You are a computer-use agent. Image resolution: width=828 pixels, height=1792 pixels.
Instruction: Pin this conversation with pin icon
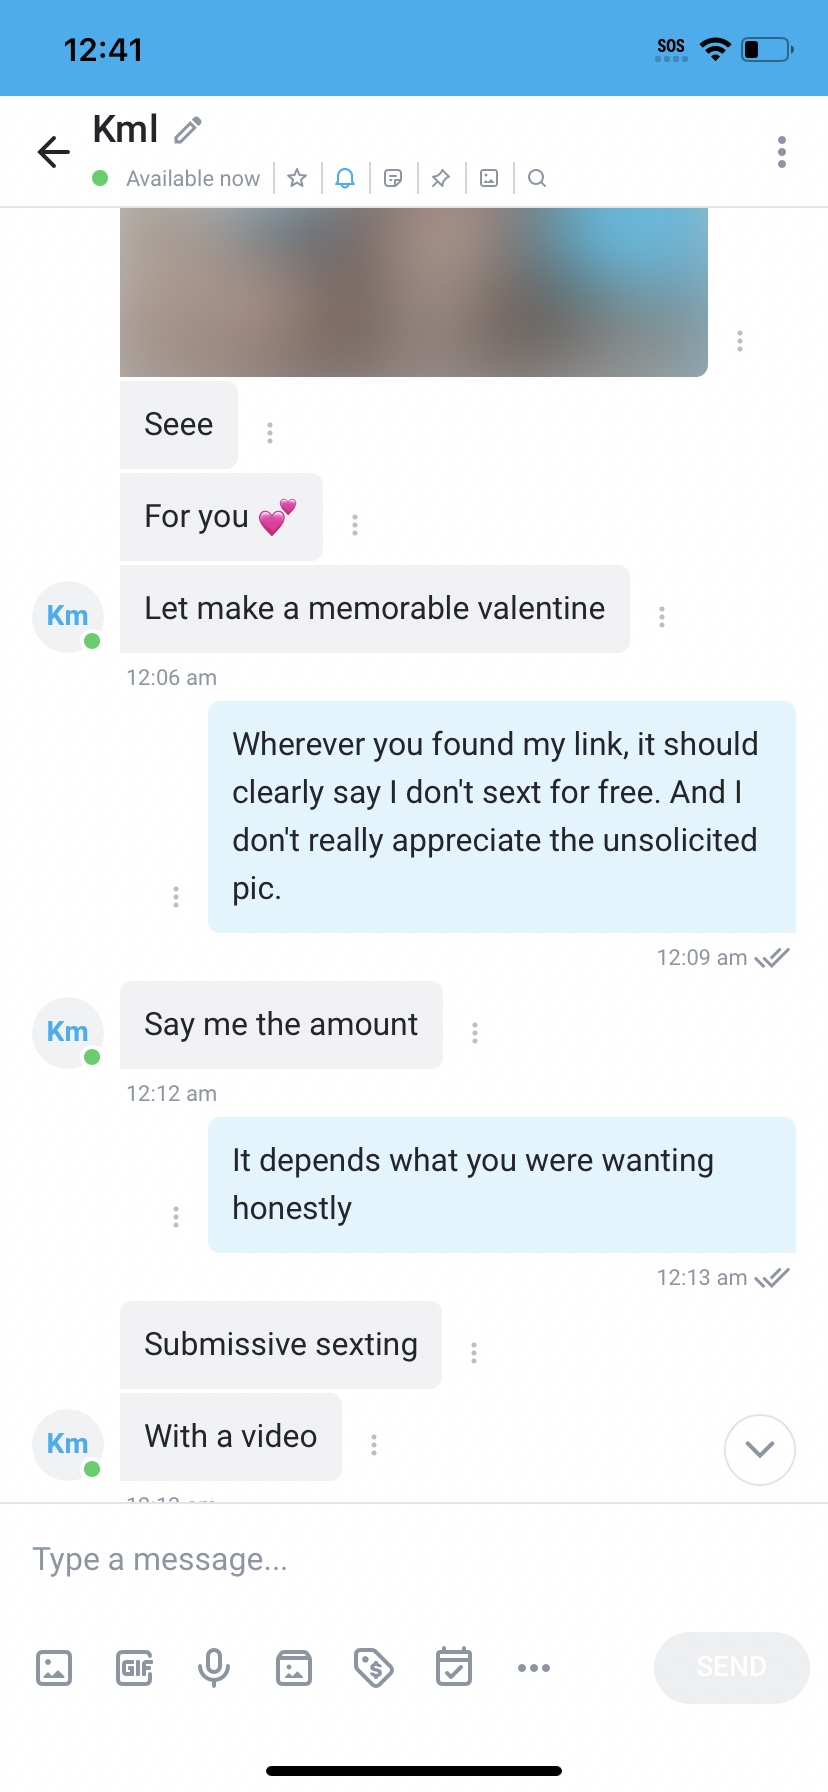[441, 178]
